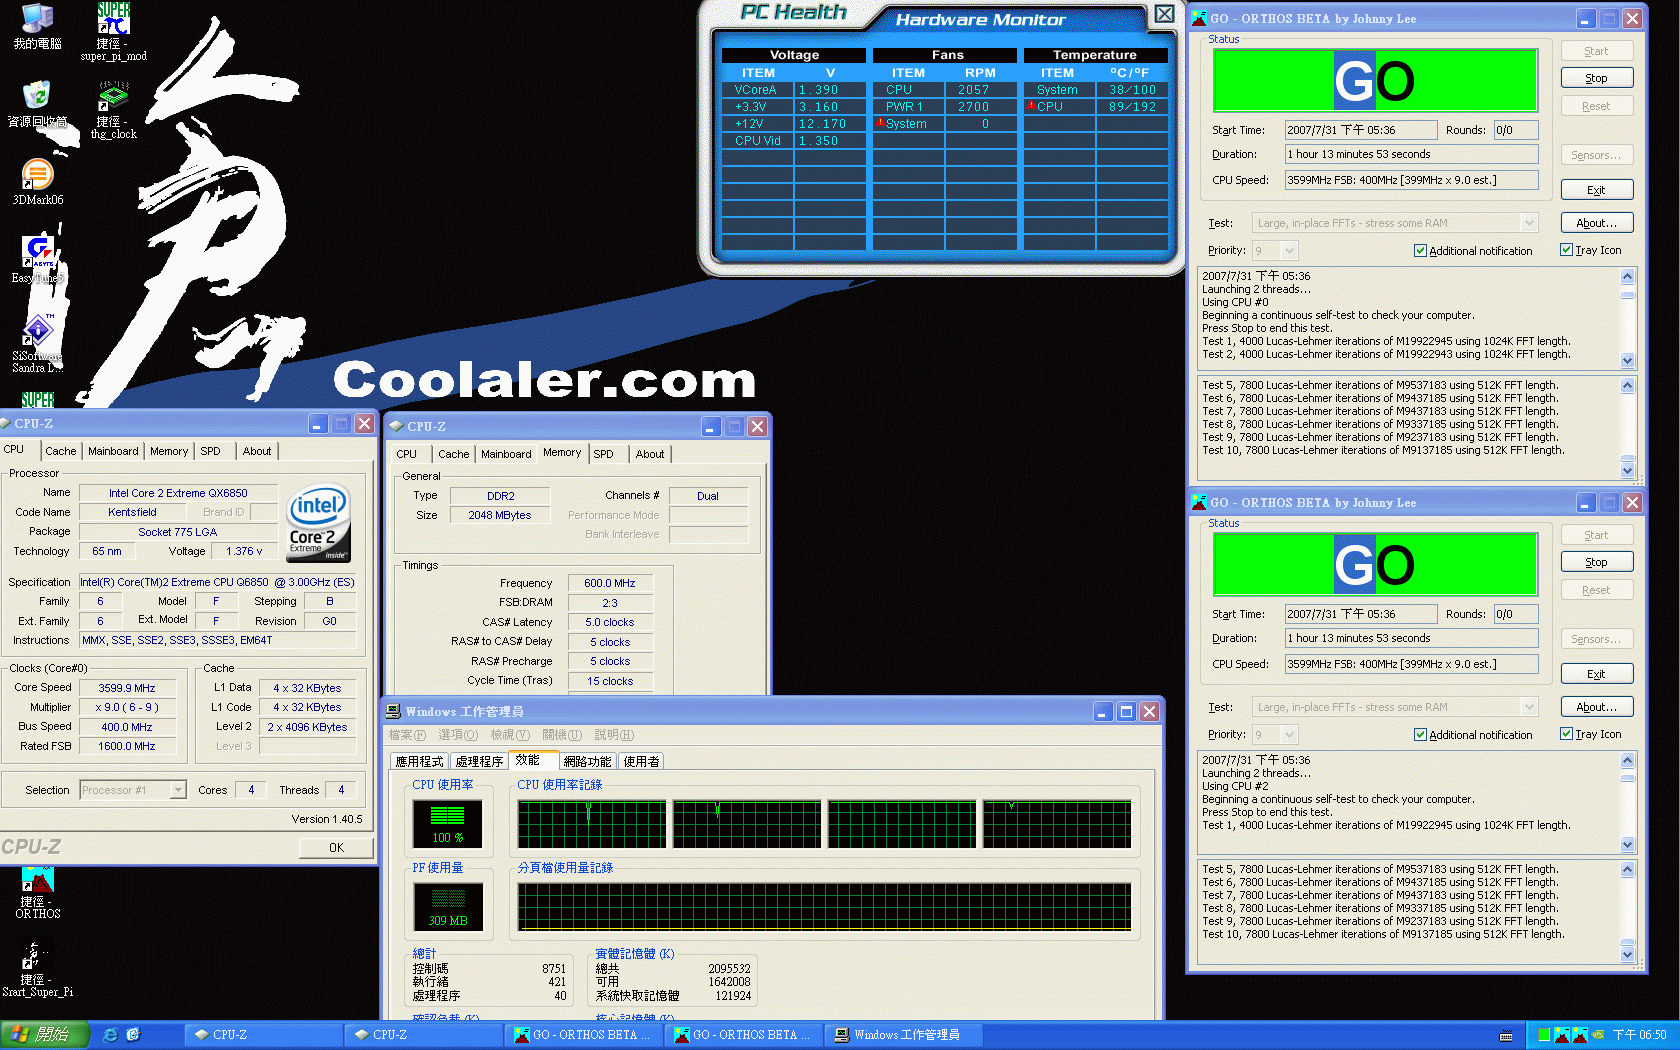The height and width of the screenshot is (1050, 1680).
Task: Open Test dropdown in upper ORTHOS window
Action: point(1528,223)
